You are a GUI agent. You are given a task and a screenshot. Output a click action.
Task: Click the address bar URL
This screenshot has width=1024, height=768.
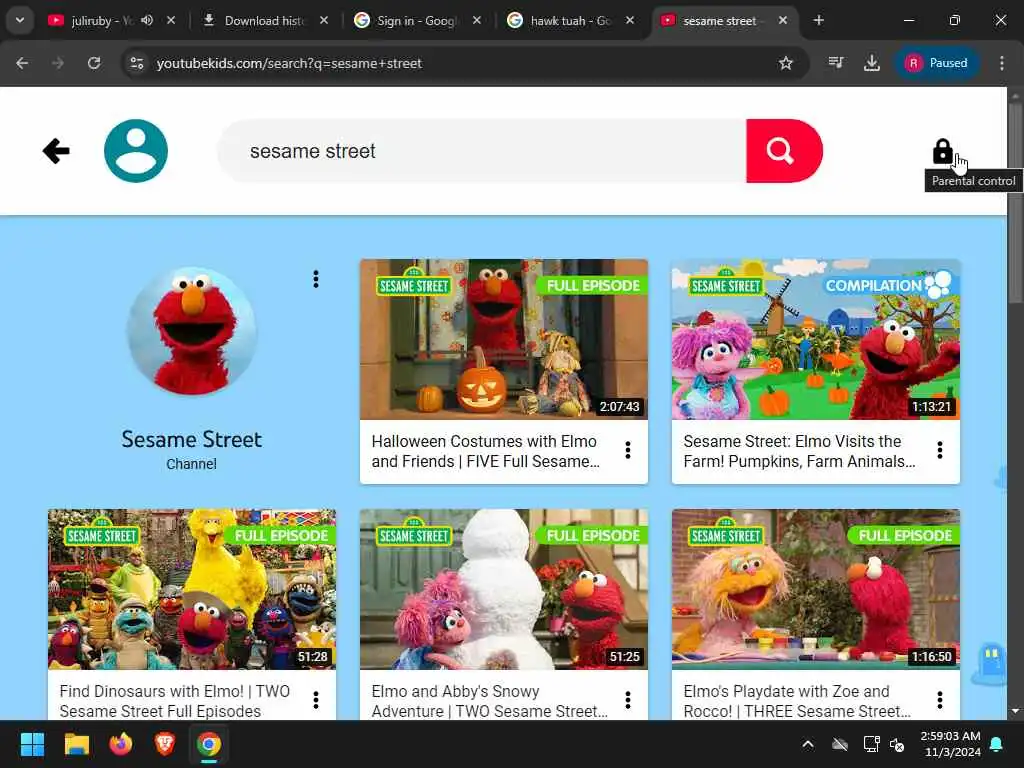coord(289,63)
